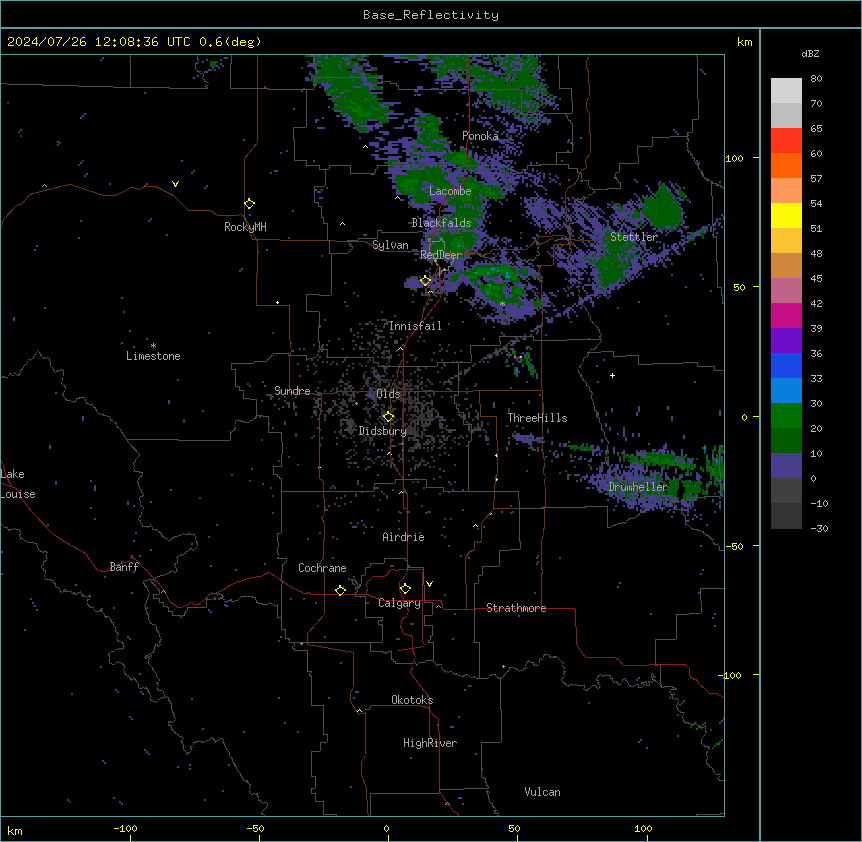Click the yellow diamond marker above Calgary
Viewport: 862px width, 842px height.
(405, 589)
